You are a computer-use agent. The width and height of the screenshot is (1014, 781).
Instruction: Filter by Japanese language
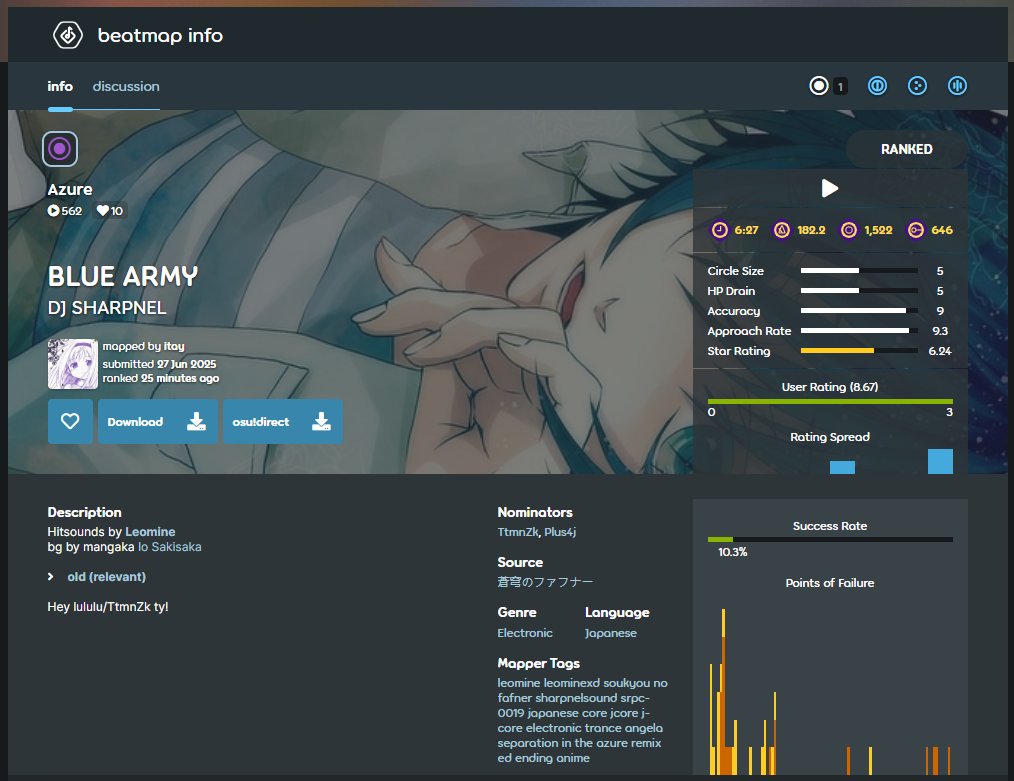pyautogui.click(x=611, y=633)
